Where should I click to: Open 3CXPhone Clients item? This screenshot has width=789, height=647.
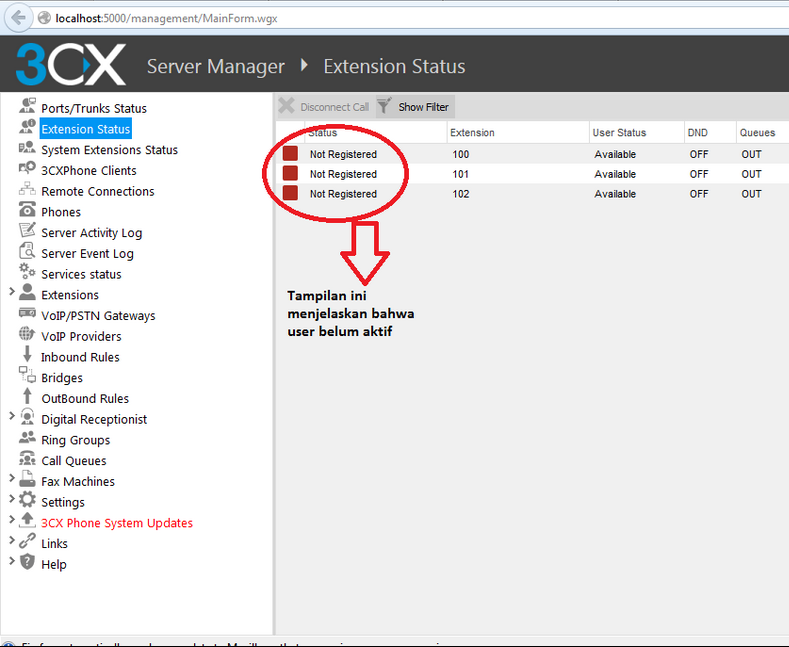(89, 171)
